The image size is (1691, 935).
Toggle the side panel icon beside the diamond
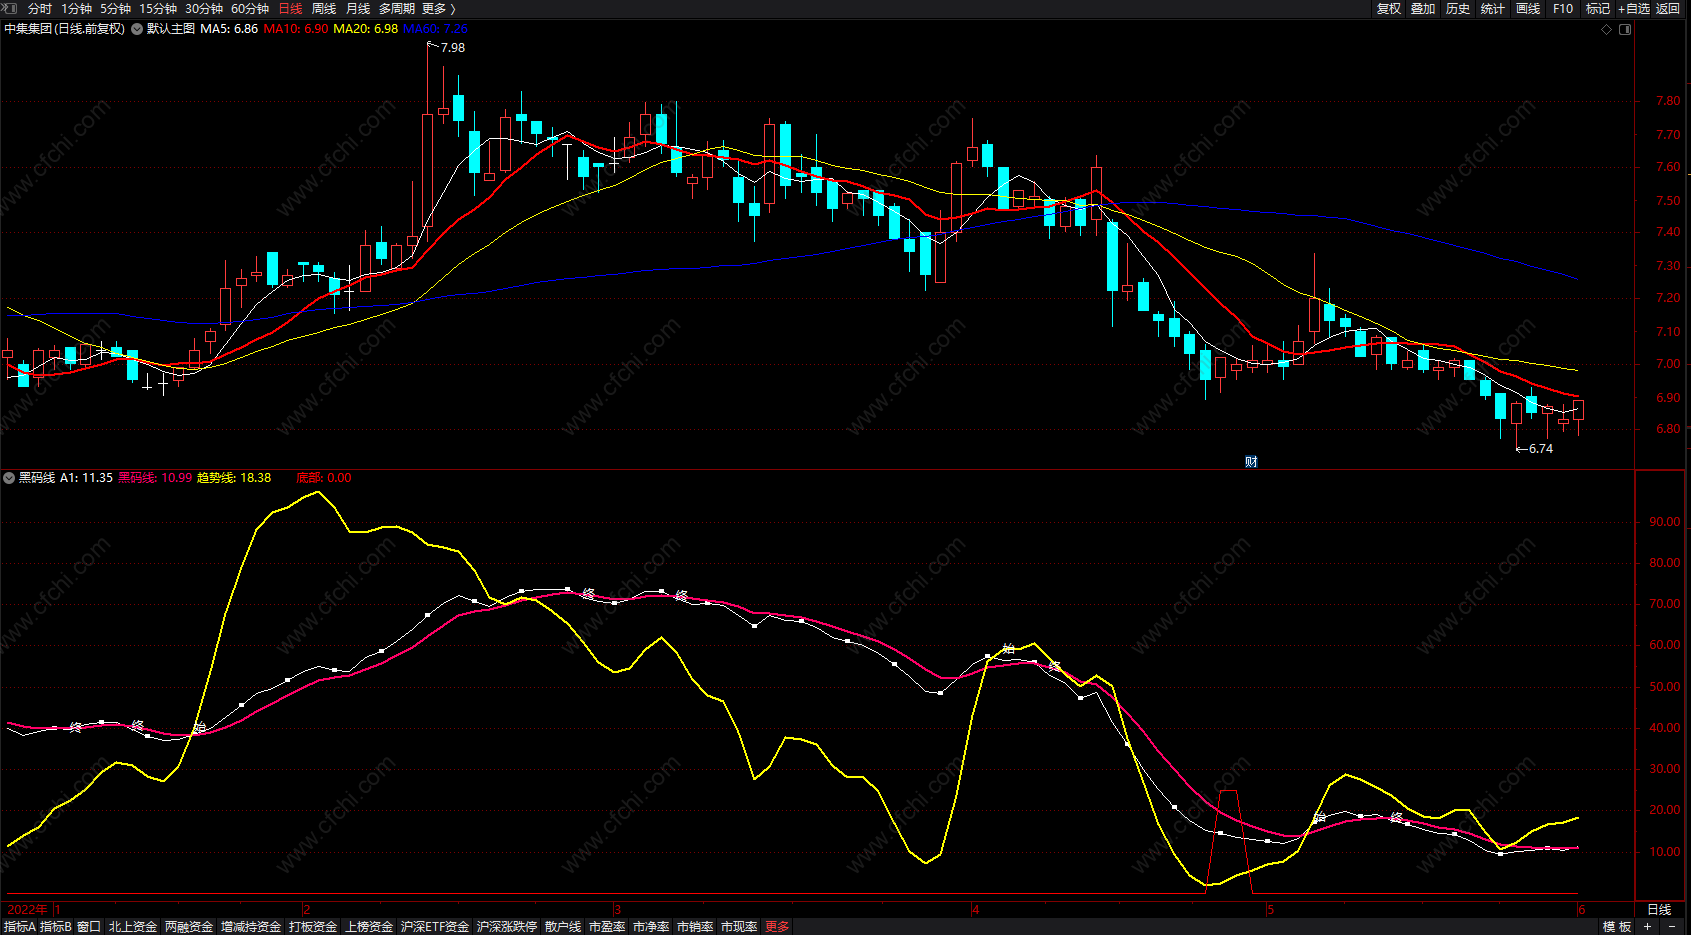pyautogui.click(x=1625, y=29)
